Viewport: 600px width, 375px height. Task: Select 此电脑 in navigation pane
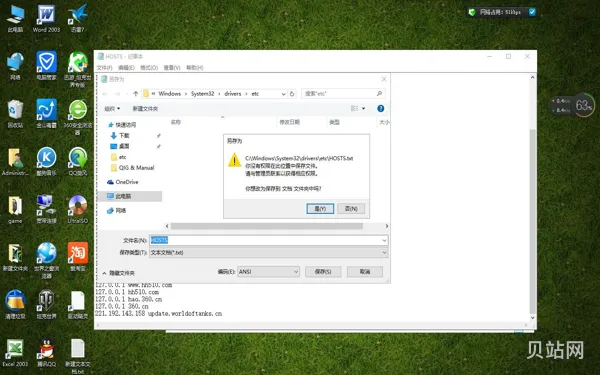[x=130, y=196]
